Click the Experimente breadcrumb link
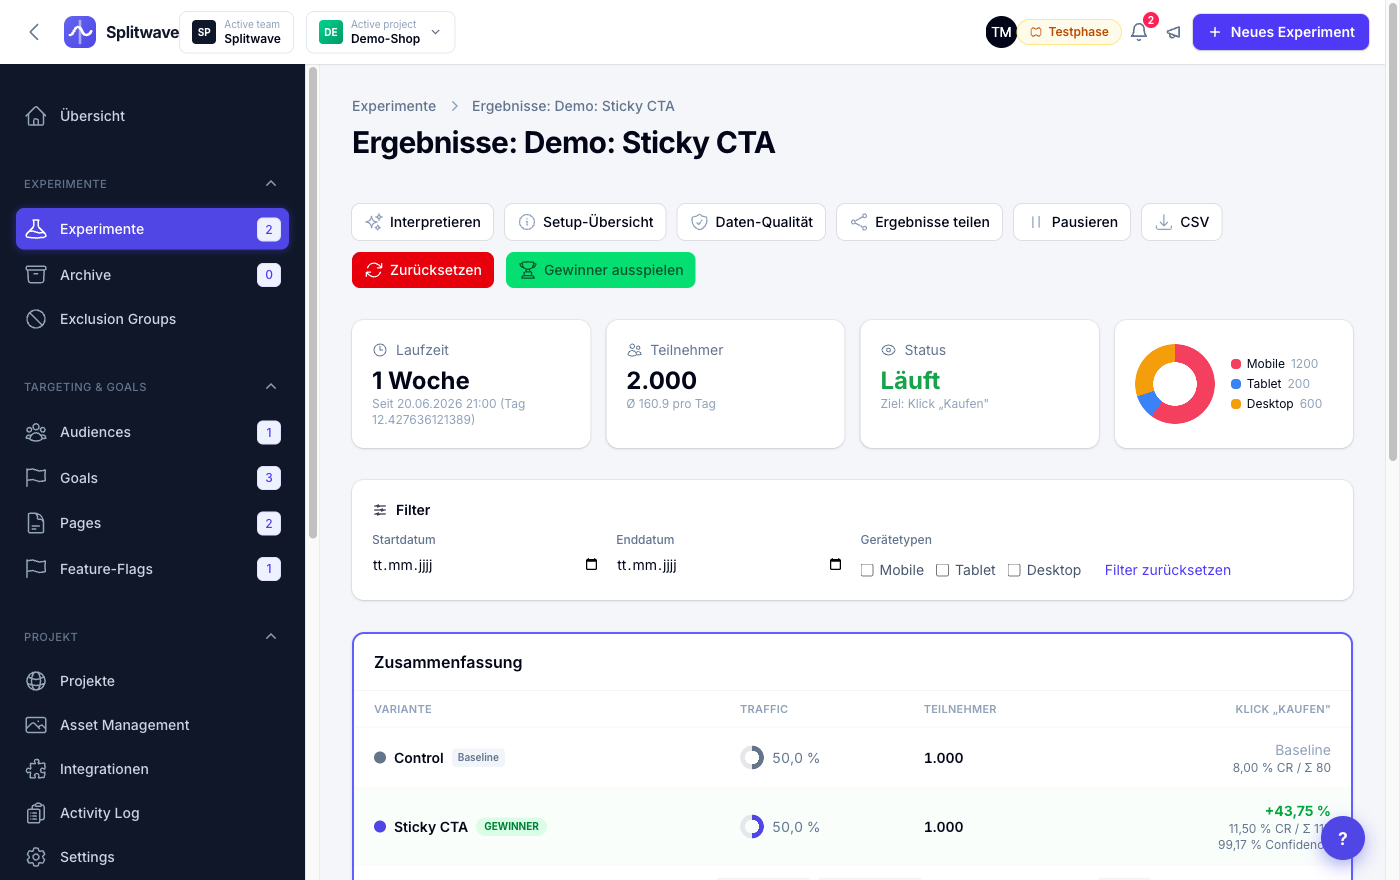This screenshot has width=1400, height=880. [394, 106]
